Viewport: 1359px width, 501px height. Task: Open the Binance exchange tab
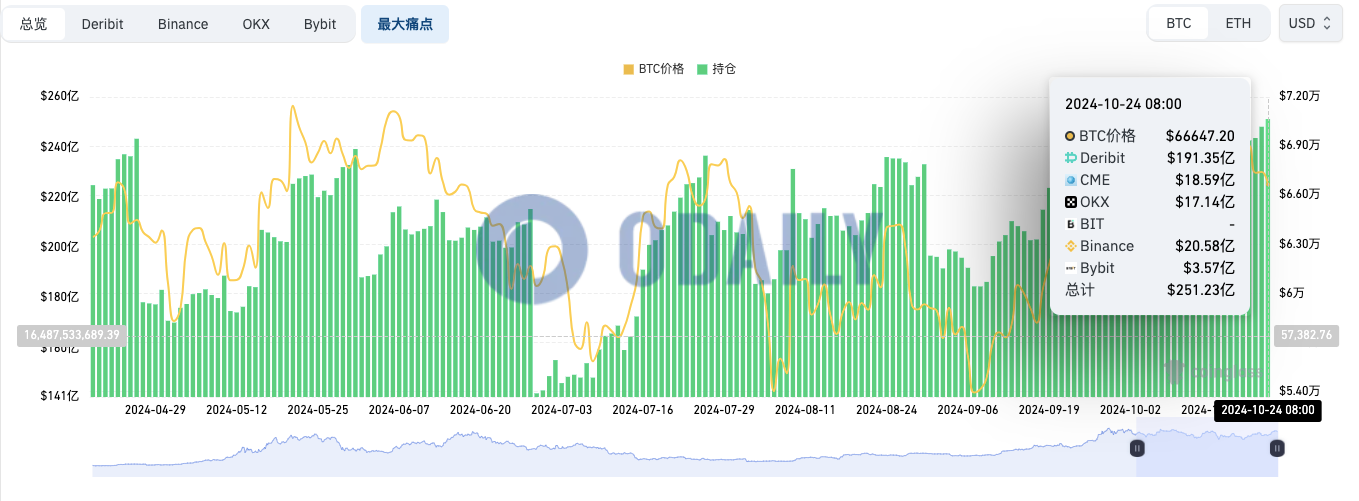pyautogui.click(x=183, y=24)
